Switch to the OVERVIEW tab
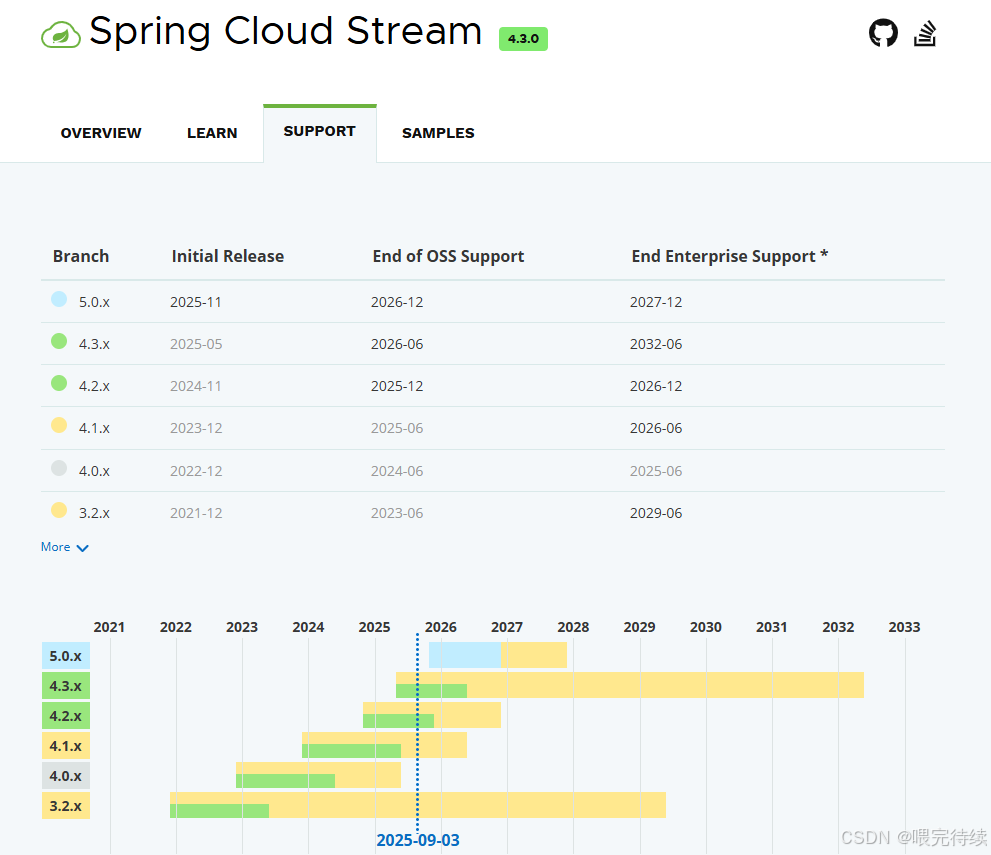This screenshot has width=991, height=855. pos(101,133)
